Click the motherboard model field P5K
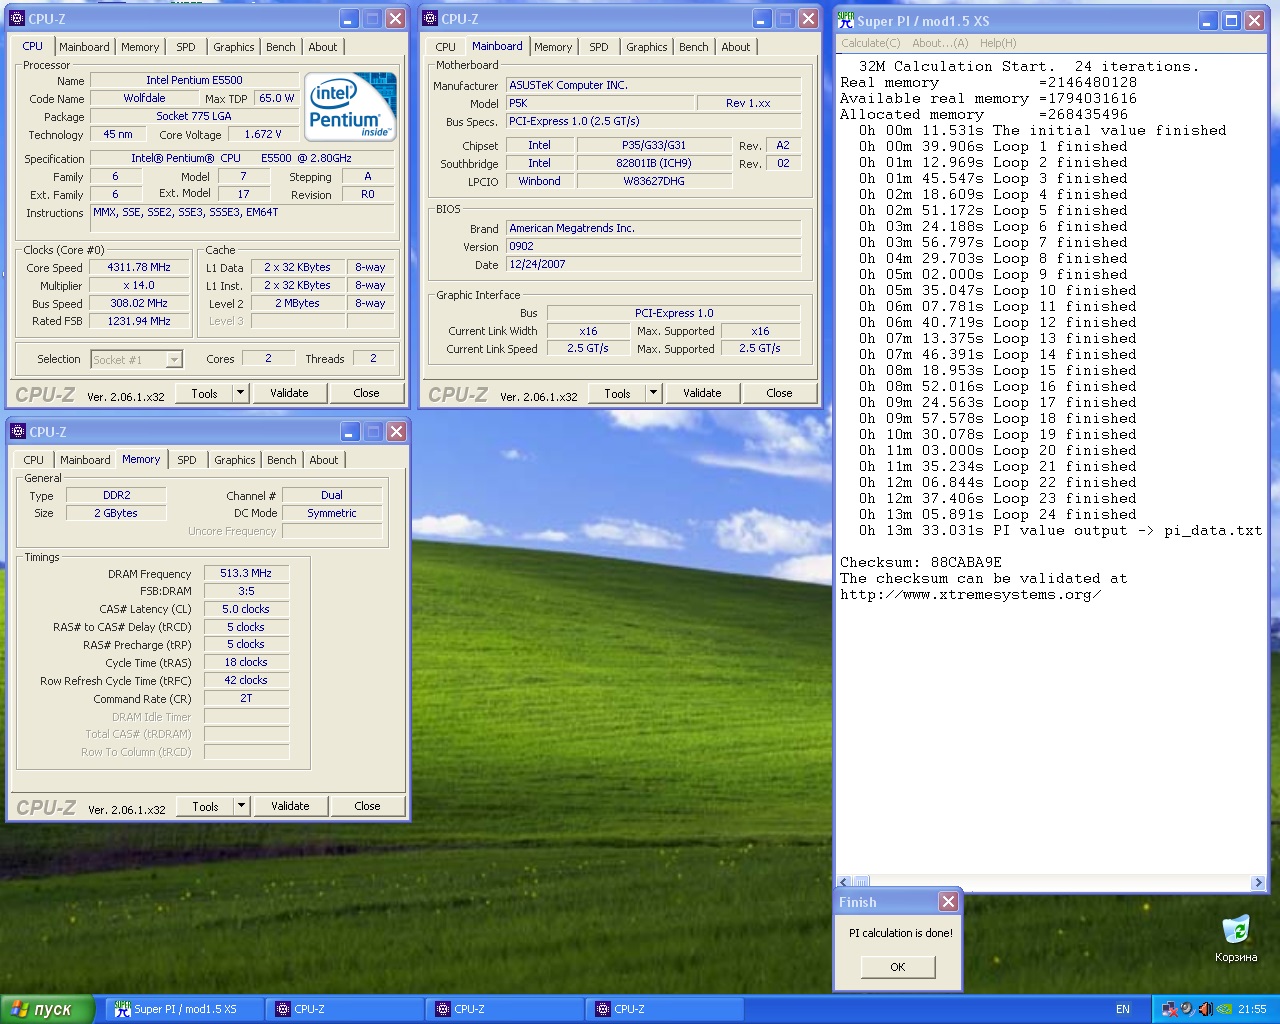Viewport: 1280px width, 1024px height. (600, 103)
